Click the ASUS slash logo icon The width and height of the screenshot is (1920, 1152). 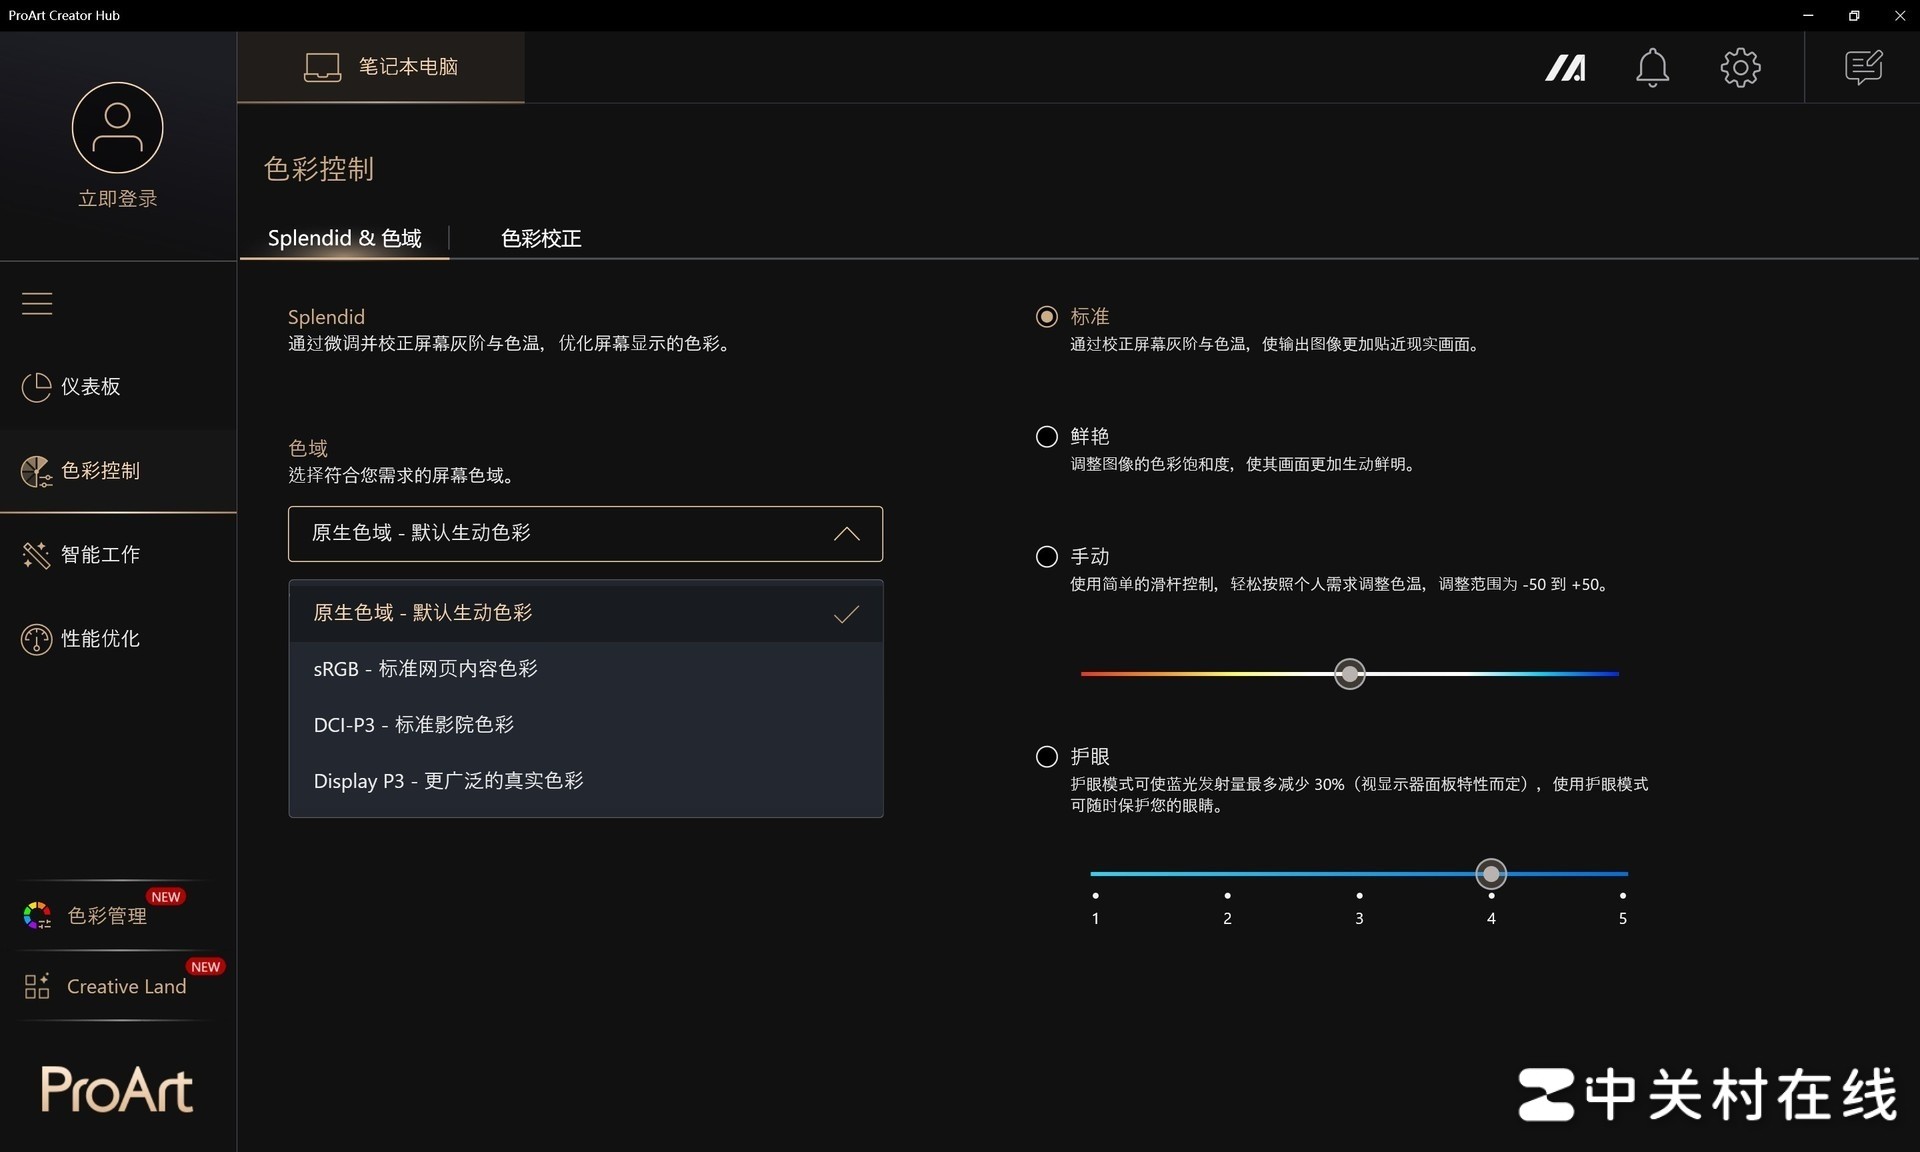click(1565, 67)
